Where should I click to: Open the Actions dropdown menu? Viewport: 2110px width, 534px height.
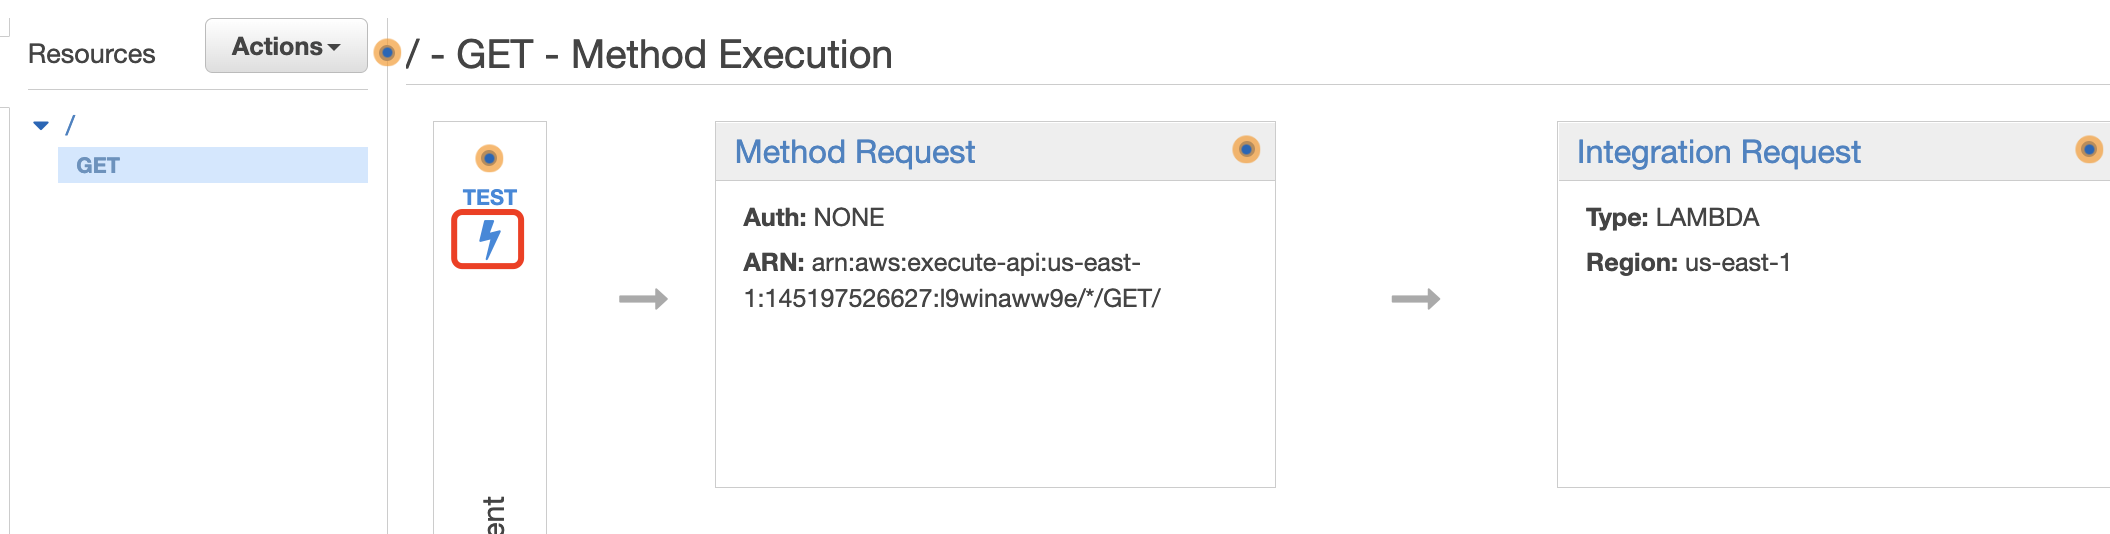click(286, 46)
